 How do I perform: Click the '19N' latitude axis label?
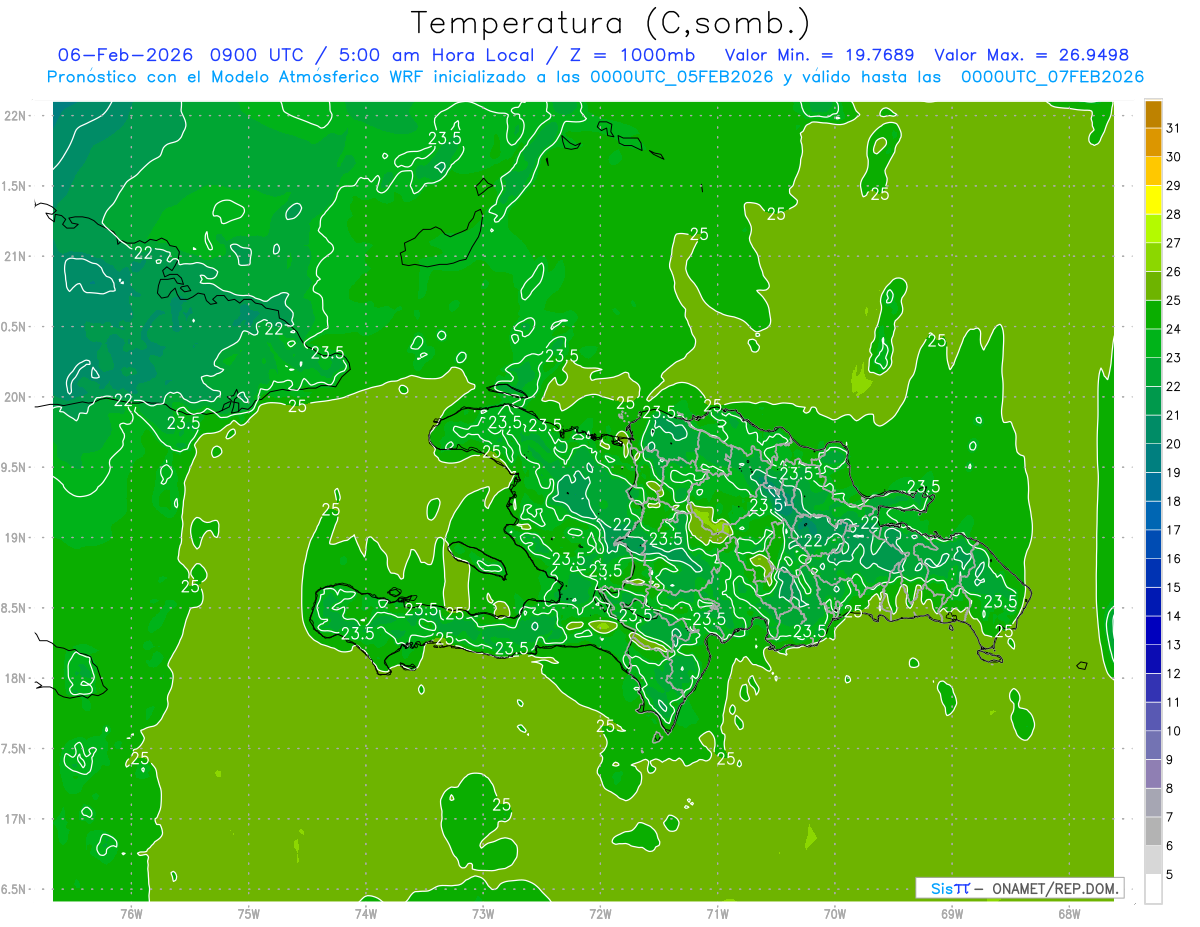(15, 538)
